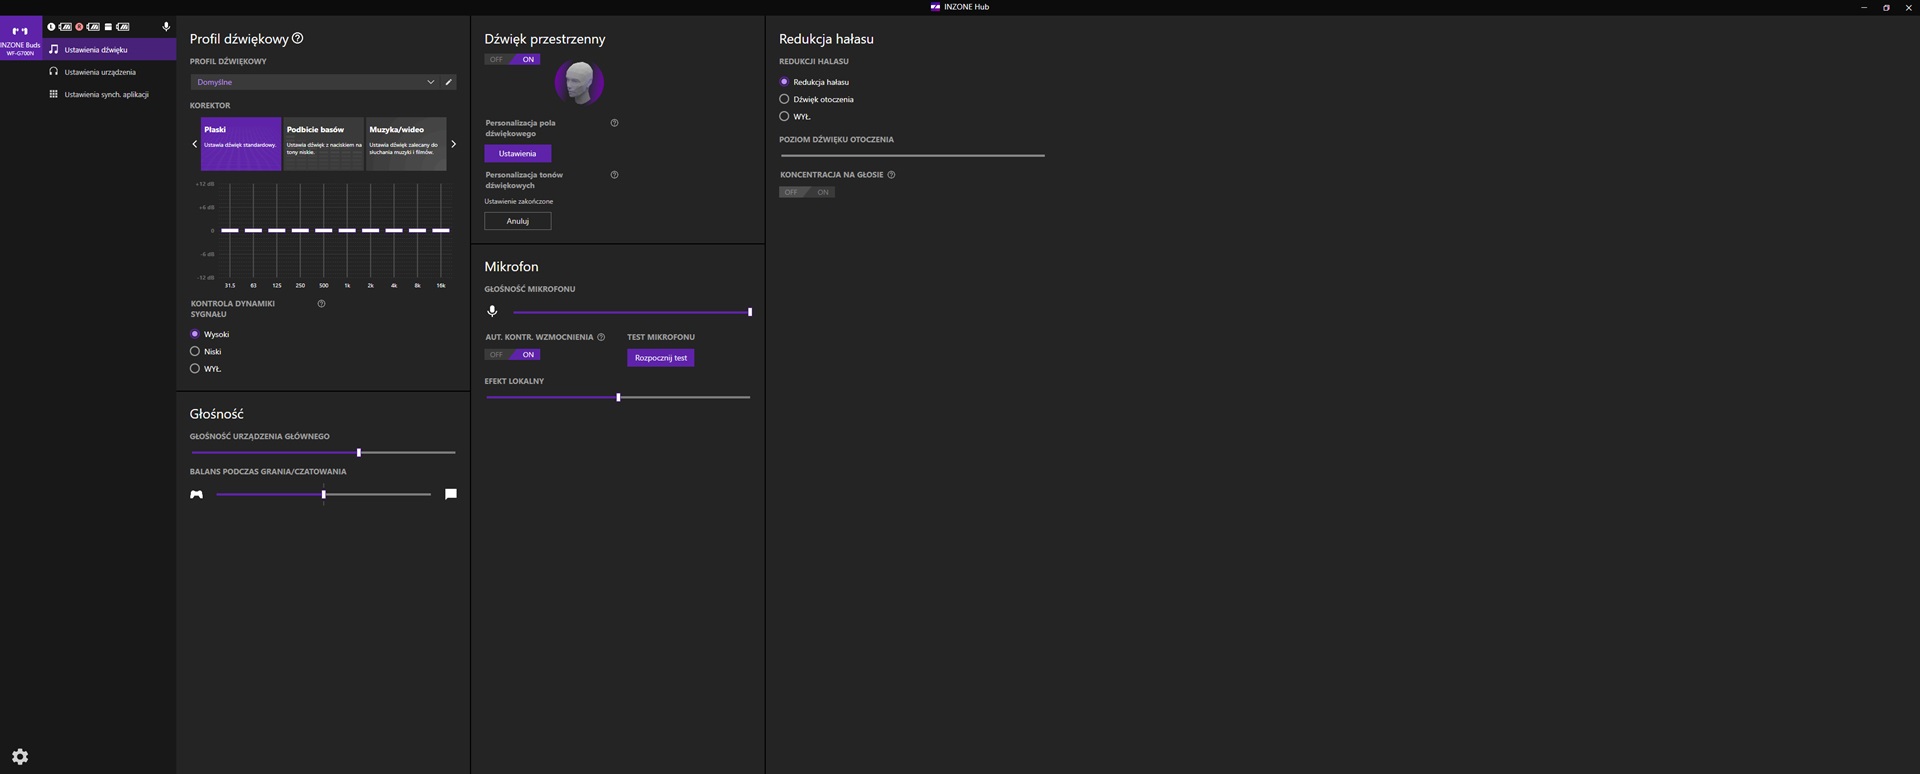Show next equalizer presets with right arrow

[453, 144]
